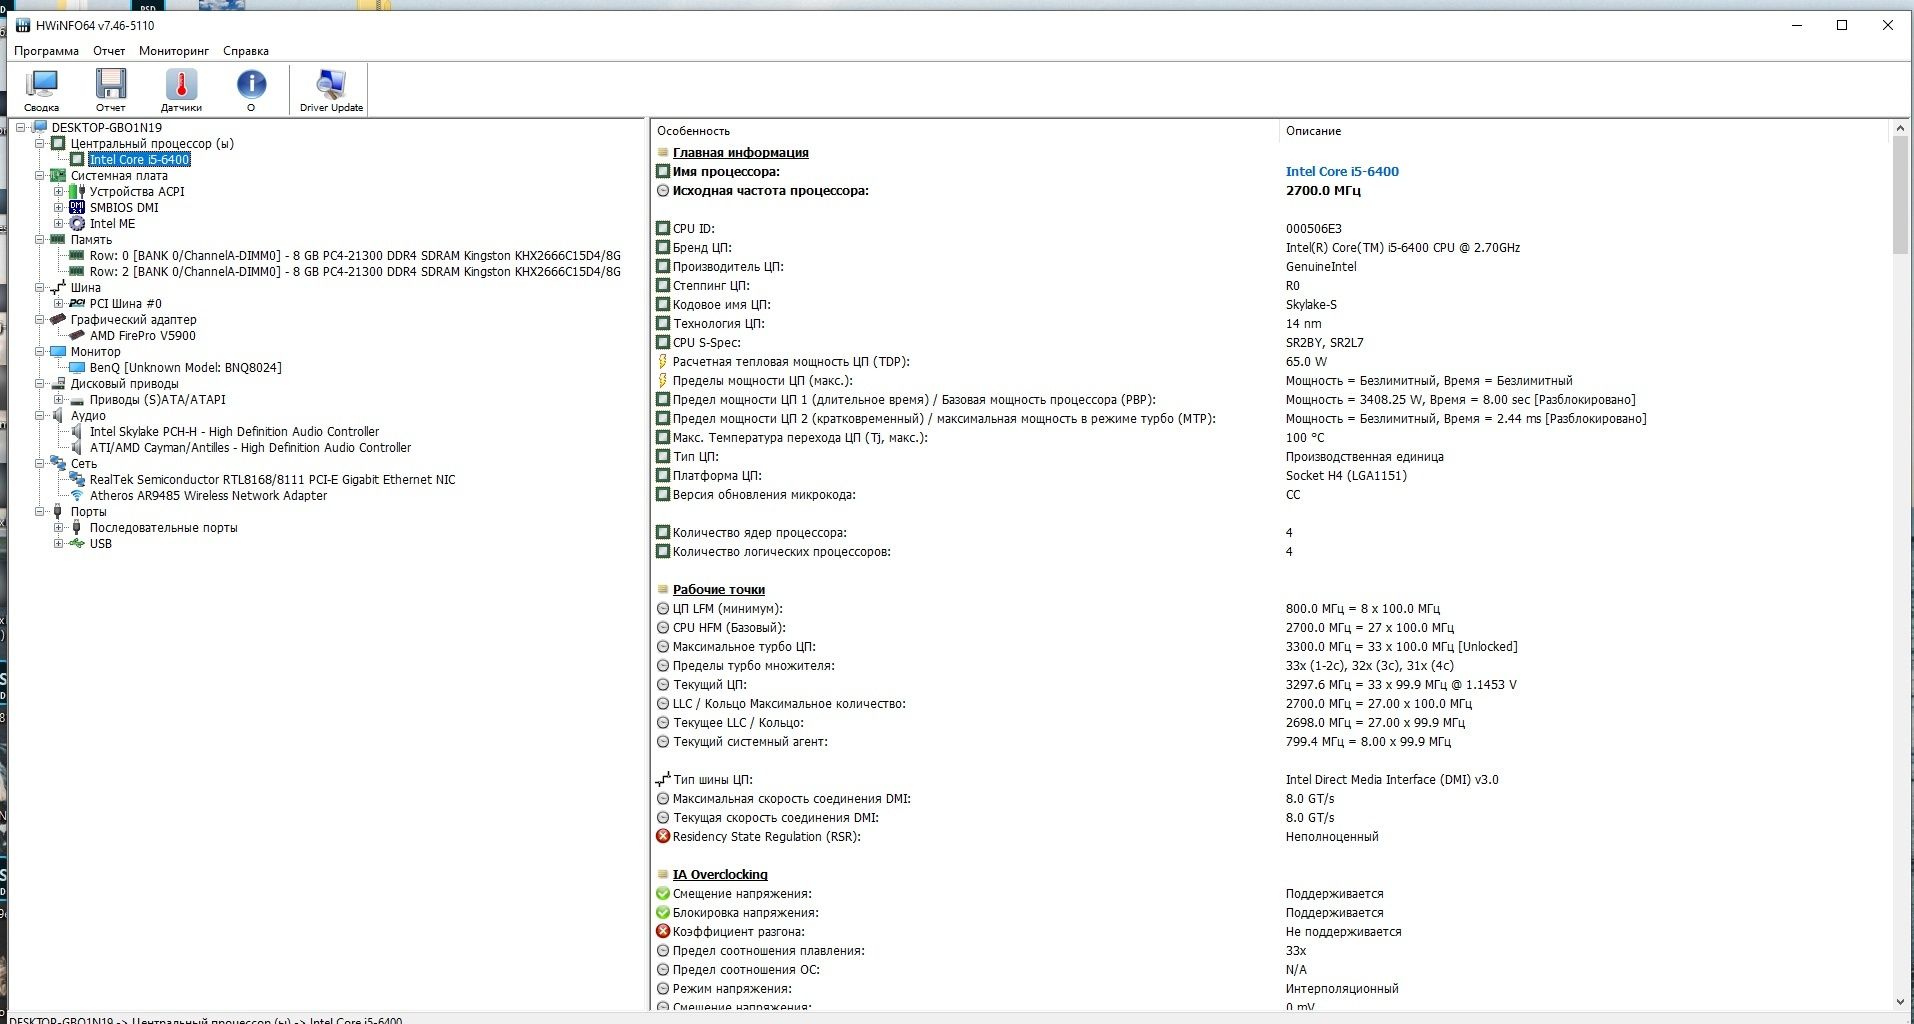Image resolution: width=1914 pixels, height=1024 pixels.
Task: Select the Системная плата tree item
Action: (119, 175)
